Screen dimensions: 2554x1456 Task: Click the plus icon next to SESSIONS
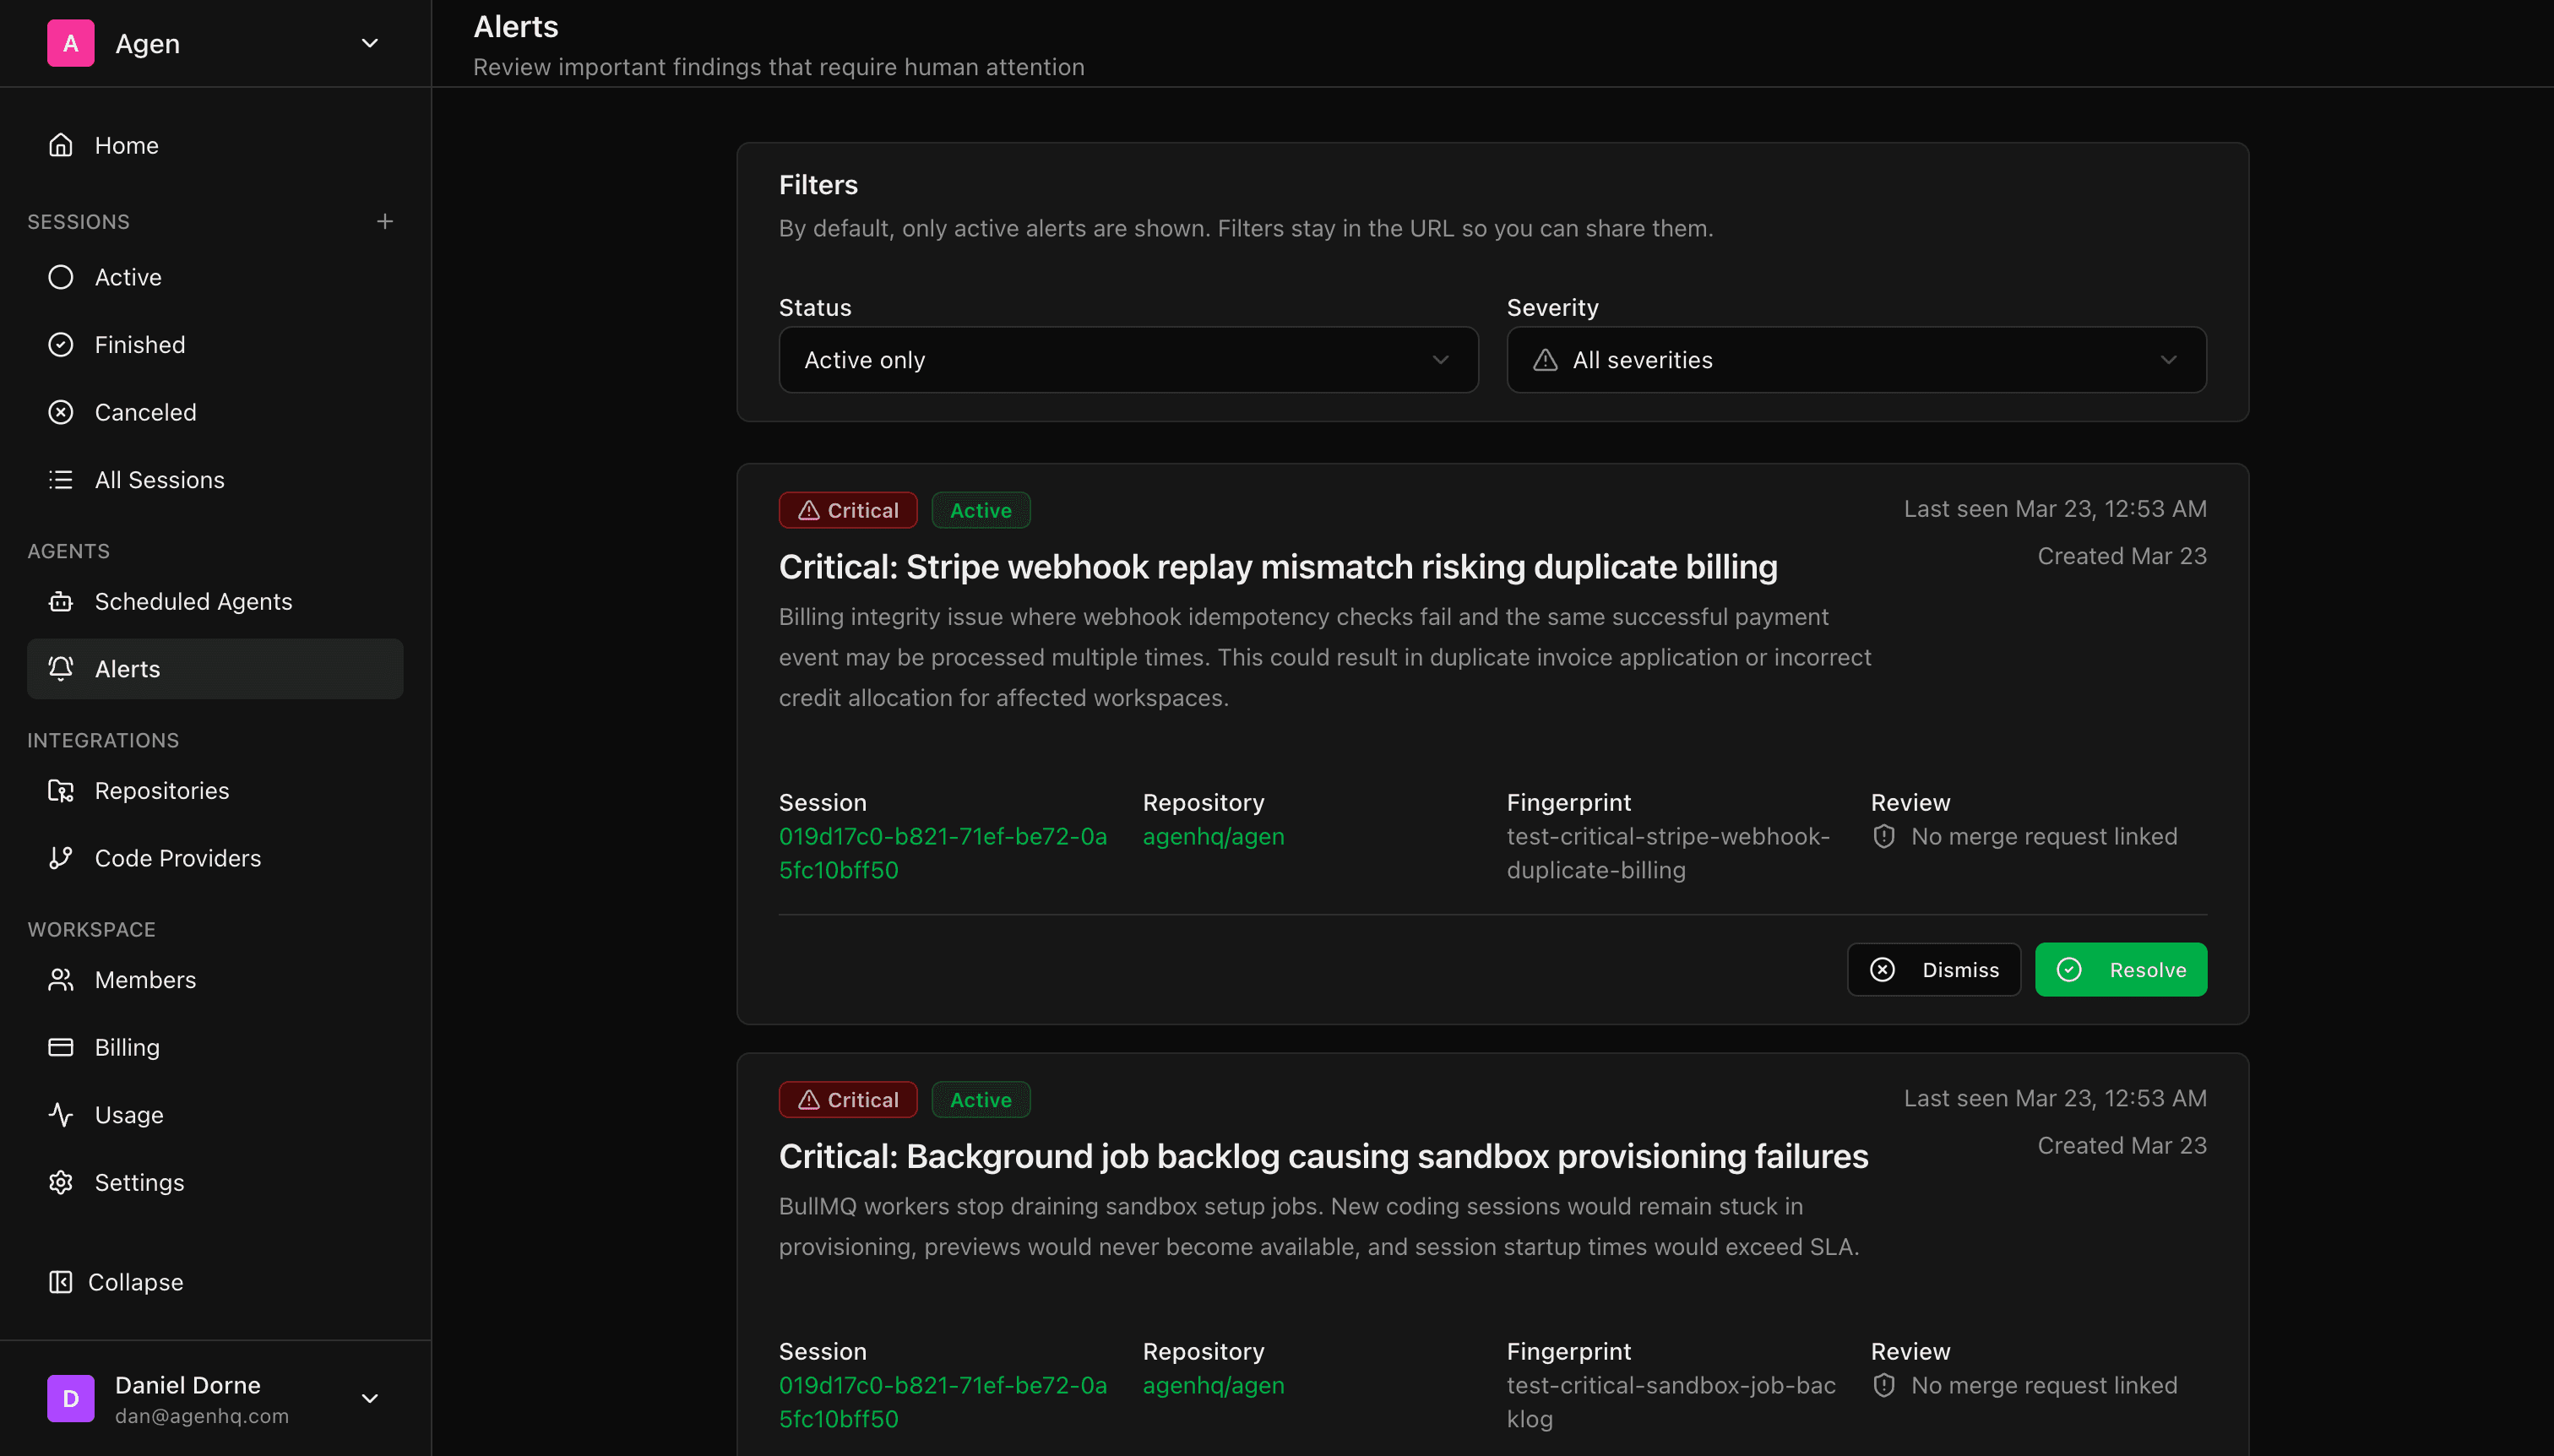(x=385, y=220)
